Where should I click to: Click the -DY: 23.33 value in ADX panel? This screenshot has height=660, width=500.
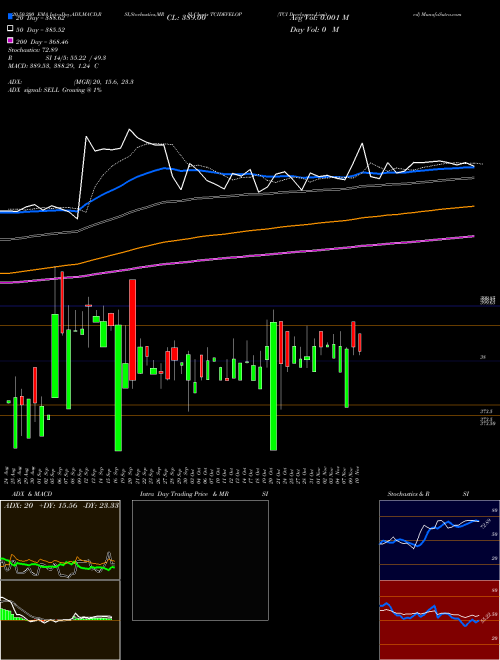100,505
